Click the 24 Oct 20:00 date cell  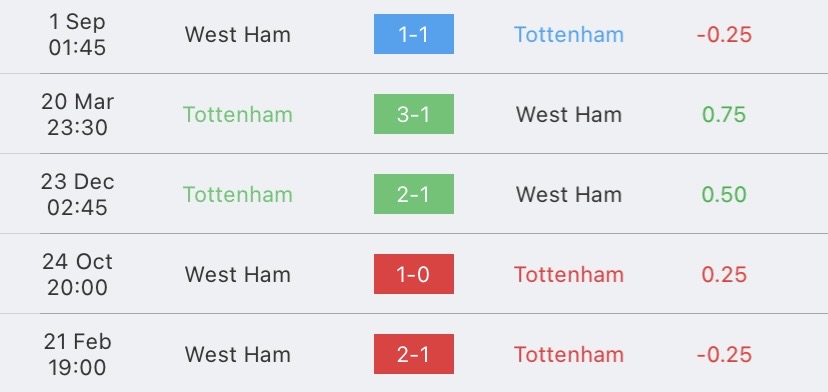77,274
